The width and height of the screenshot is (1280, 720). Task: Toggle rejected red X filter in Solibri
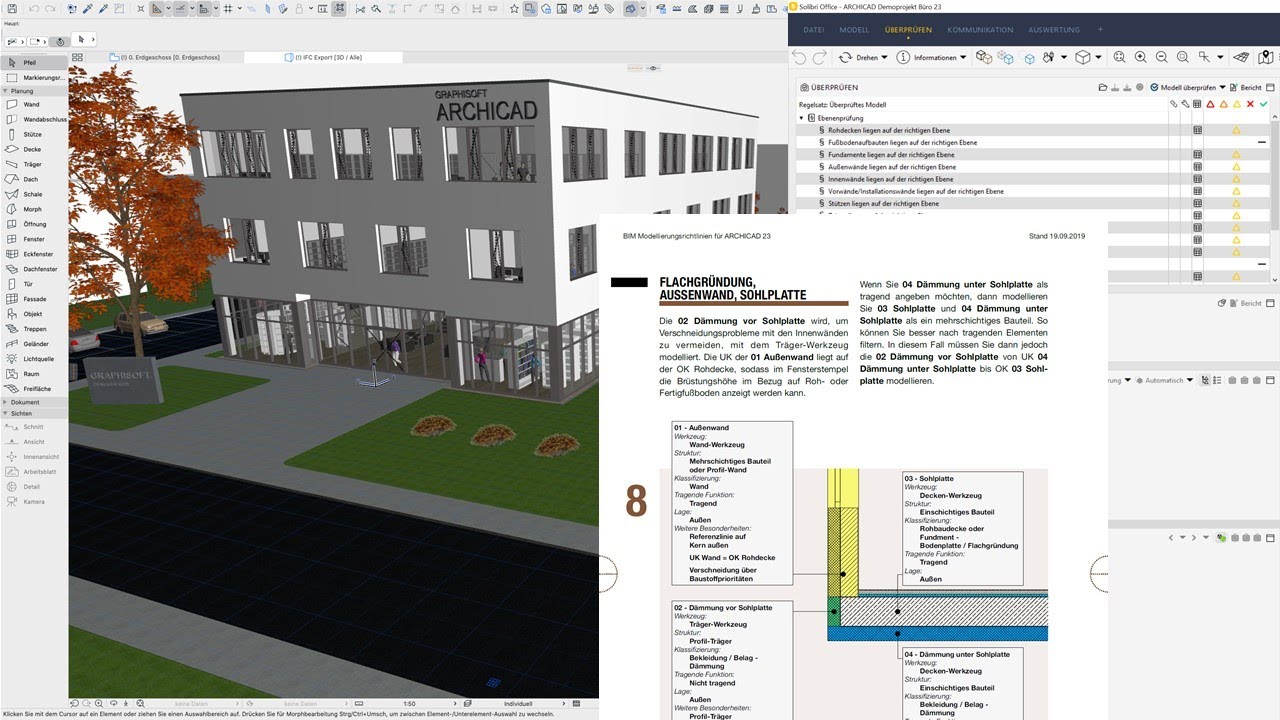click(1250, 104)
